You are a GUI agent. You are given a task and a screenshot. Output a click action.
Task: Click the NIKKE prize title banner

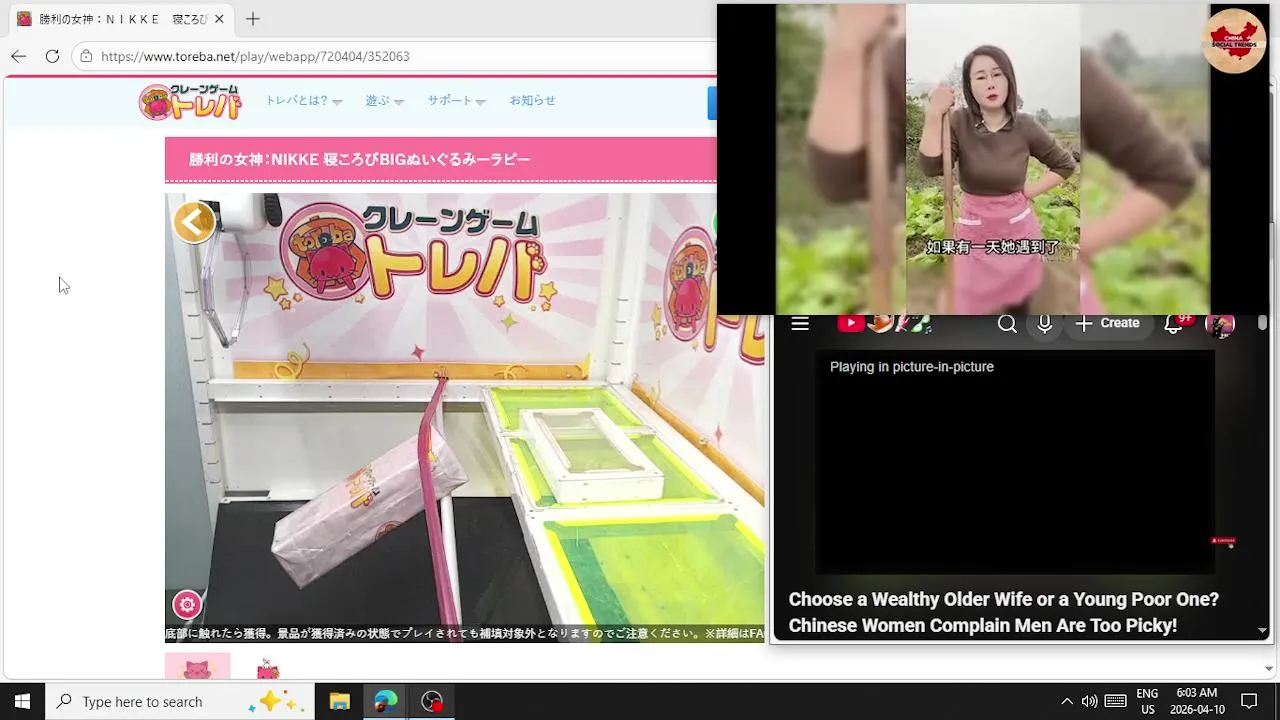tap(441, 160)
